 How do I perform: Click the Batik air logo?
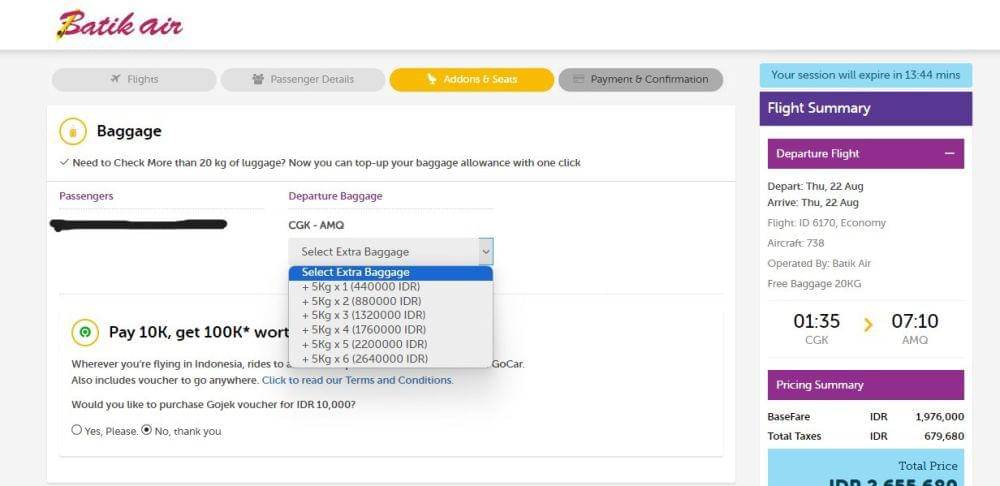click(x=119, y=24)
